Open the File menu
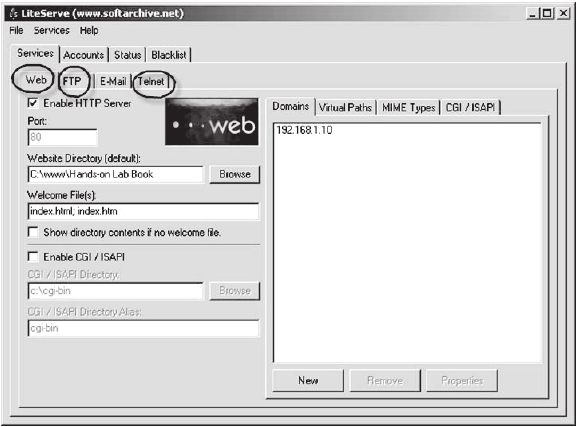Viewport: 576px width, 427px height. [16, 30]
